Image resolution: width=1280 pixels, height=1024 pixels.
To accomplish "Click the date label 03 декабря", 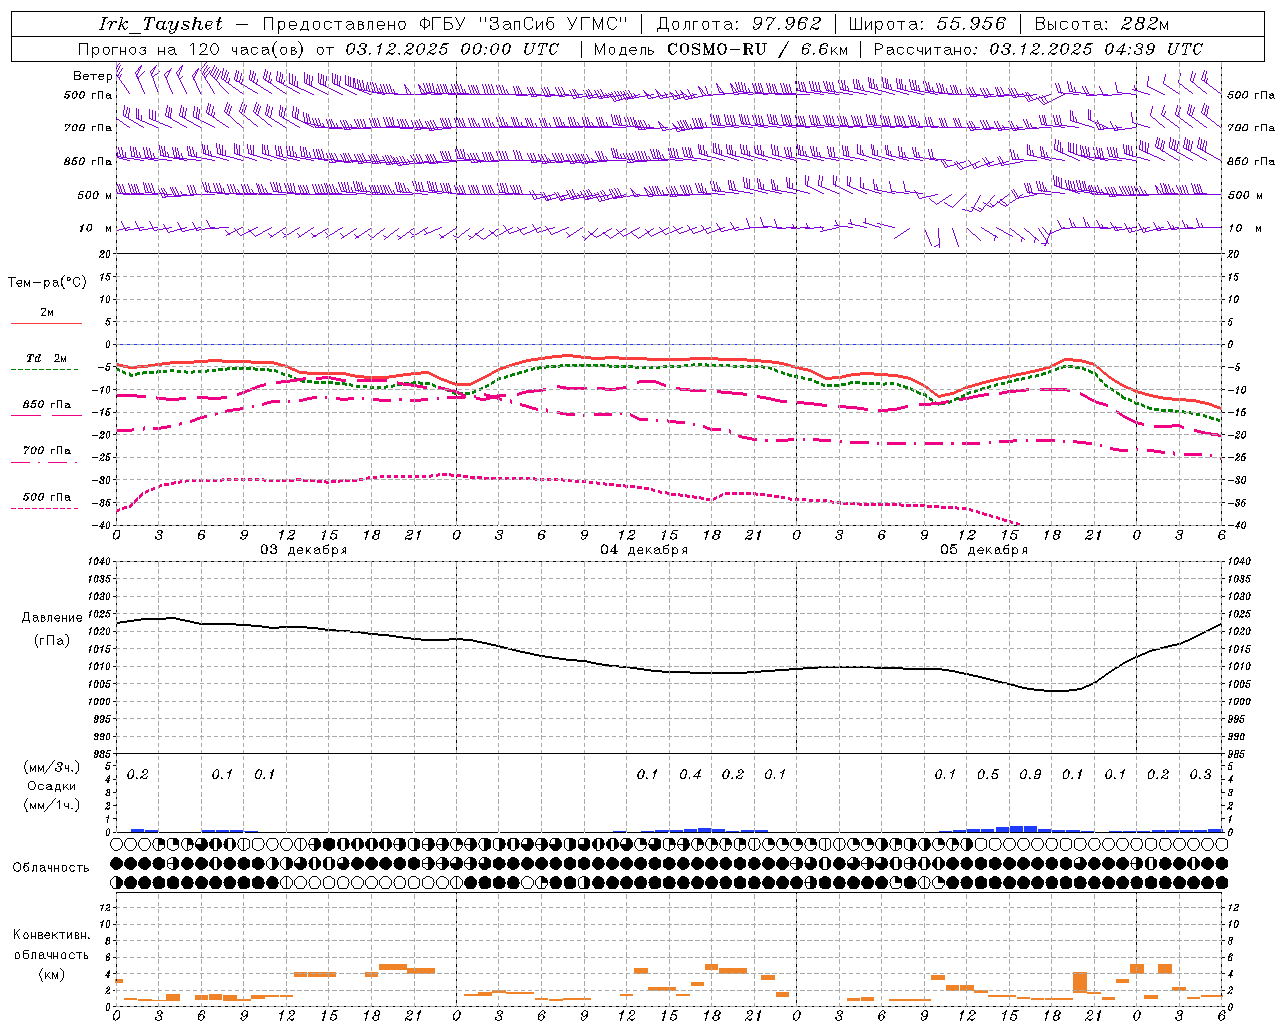I will click(304, 550).
